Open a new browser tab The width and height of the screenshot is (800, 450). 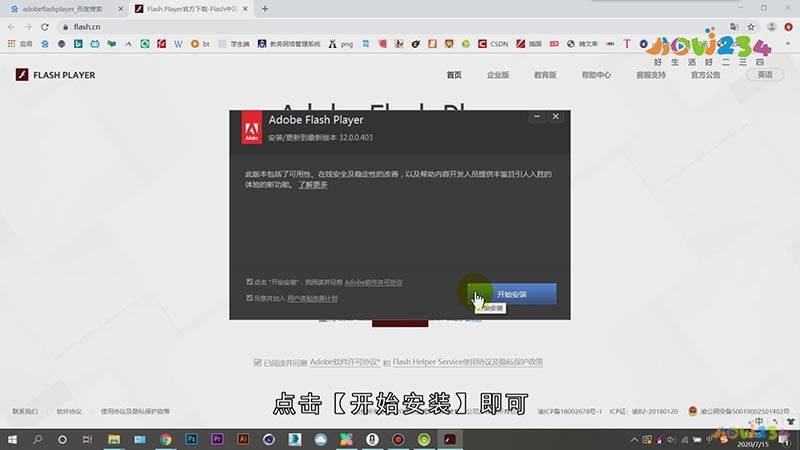click(x=265, y=9)
